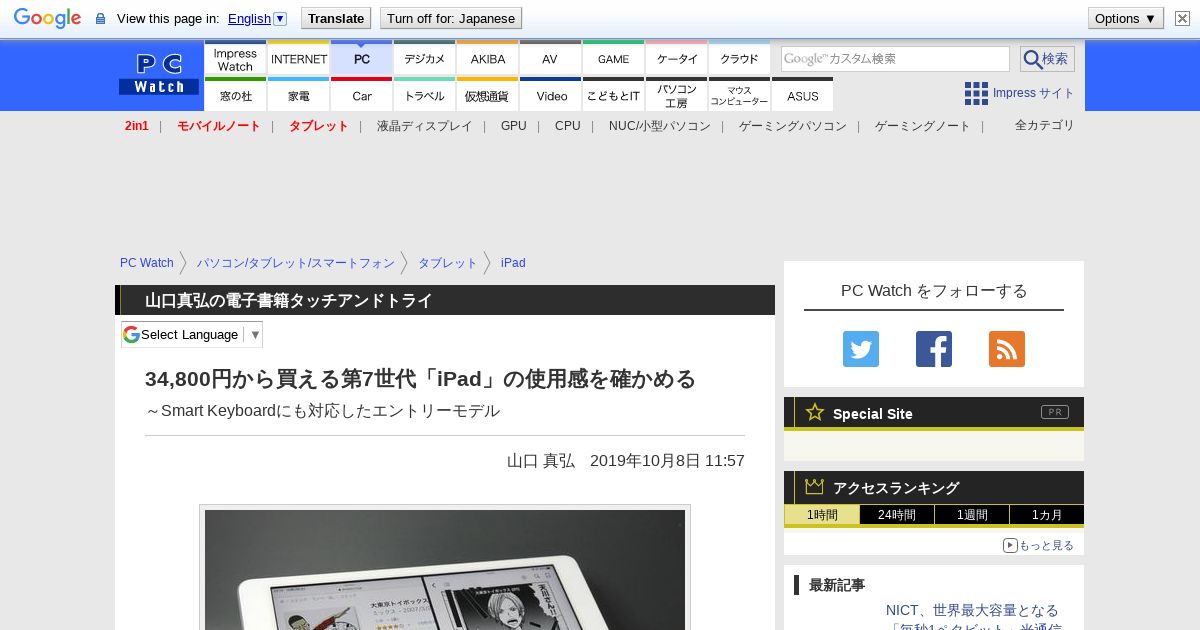Click author name 山口 真弘
The height and width of the screenshot is (630, 1200).
click(x=541, y=460)
